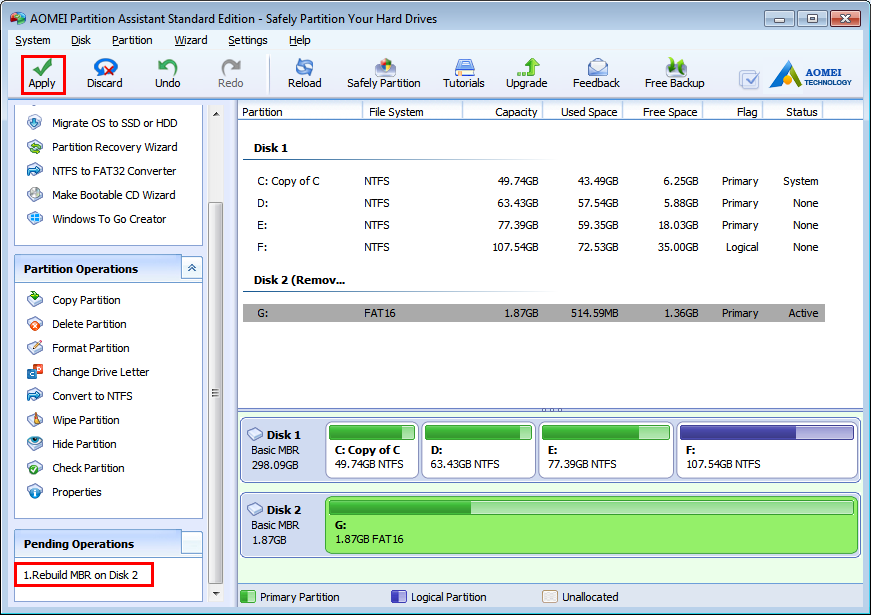The image size is (871, 615).
Task: Click the Primary Partition legend swatch
Action: tap(248, 597)
